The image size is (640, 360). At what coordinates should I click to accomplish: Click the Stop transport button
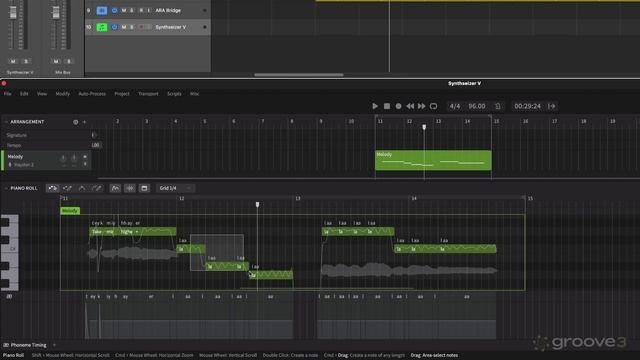coord(387,106)
